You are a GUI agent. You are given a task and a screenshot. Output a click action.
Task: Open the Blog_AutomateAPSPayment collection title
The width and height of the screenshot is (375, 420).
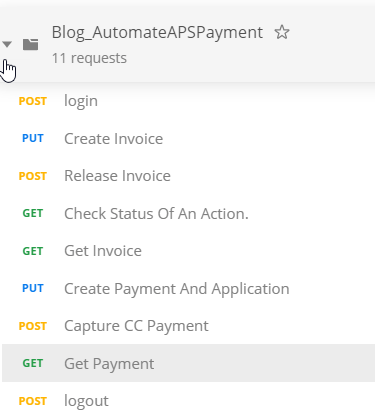point(157,33)
